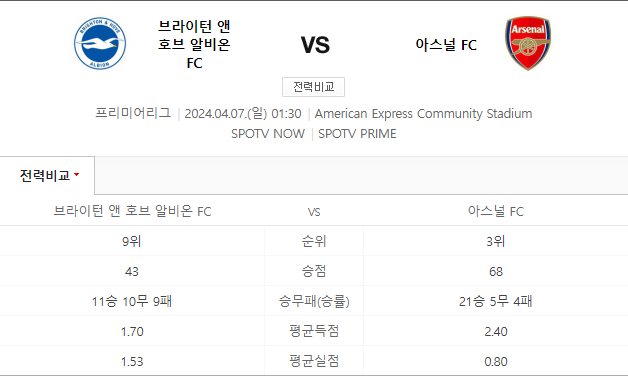Screen dimensions: 628x376
Task: Click American Express Community Stadium venue
Action: tap(423, 114)
